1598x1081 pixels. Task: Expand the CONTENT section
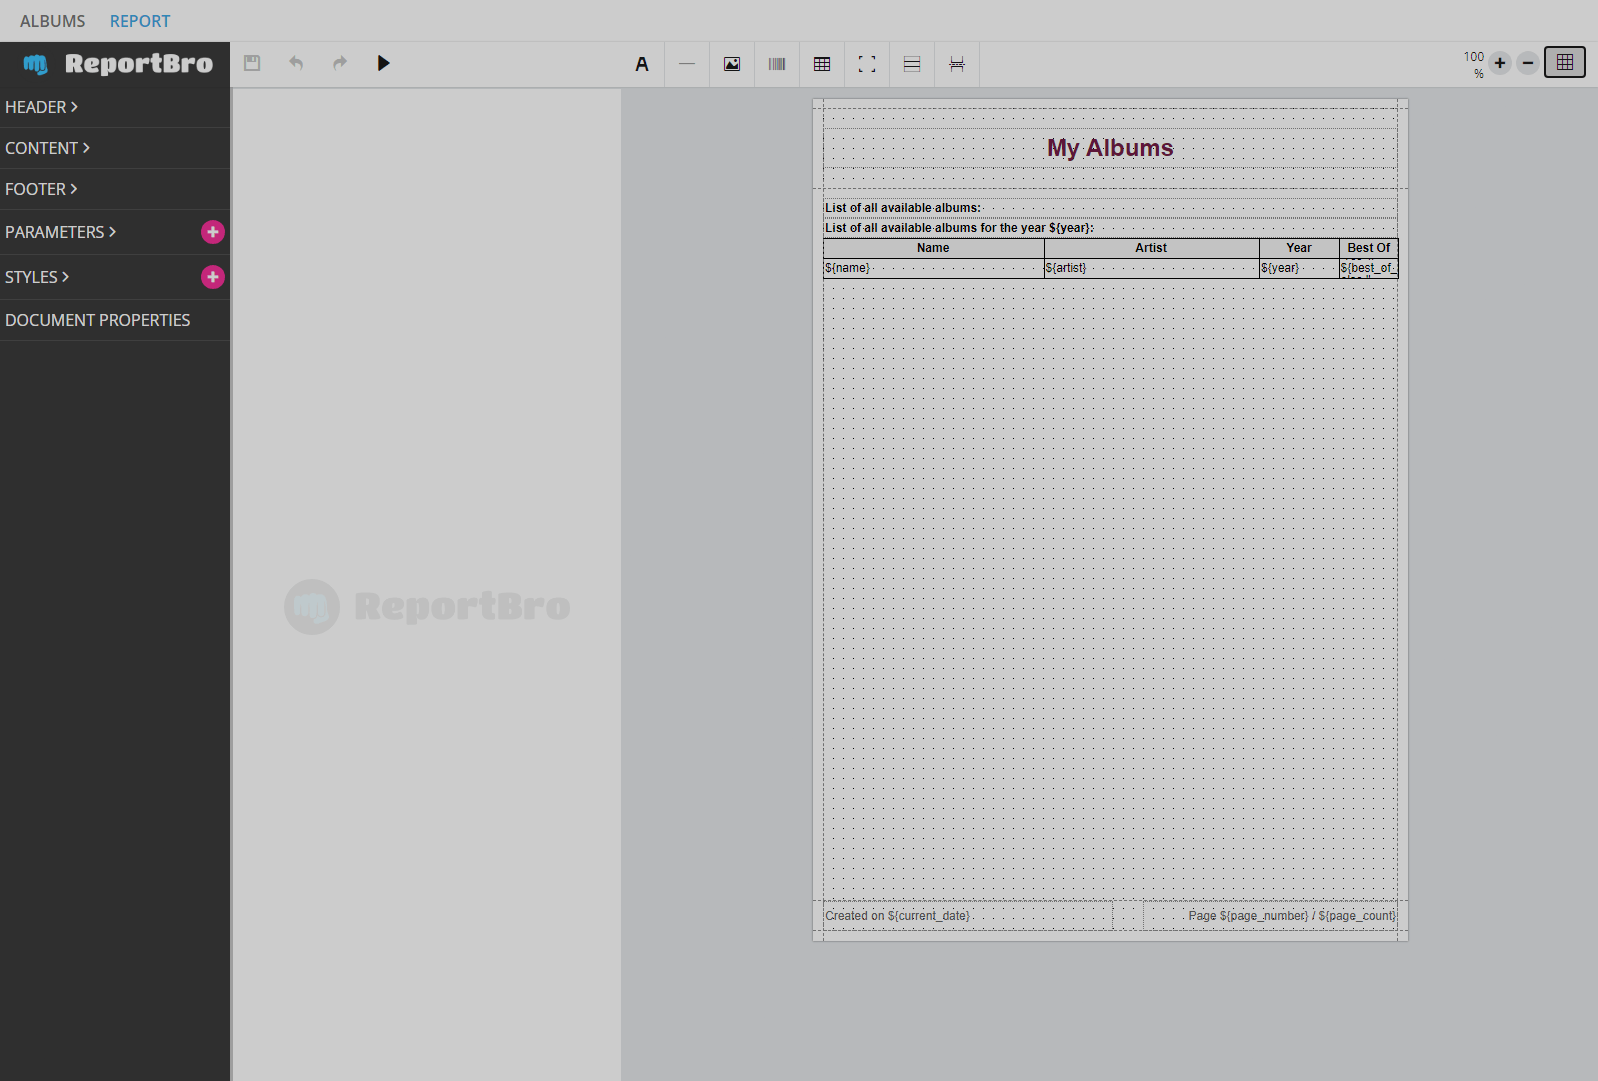[x=115, y=148]
